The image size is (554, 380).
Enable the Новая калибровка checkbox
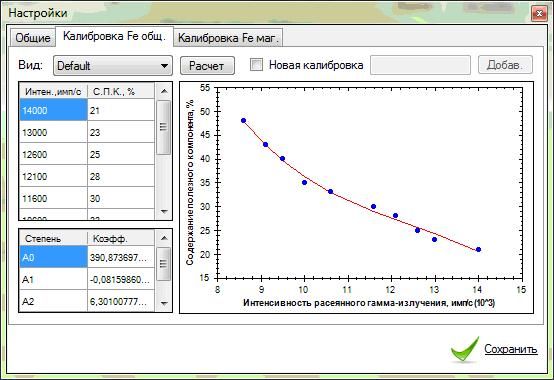[256, 65]
